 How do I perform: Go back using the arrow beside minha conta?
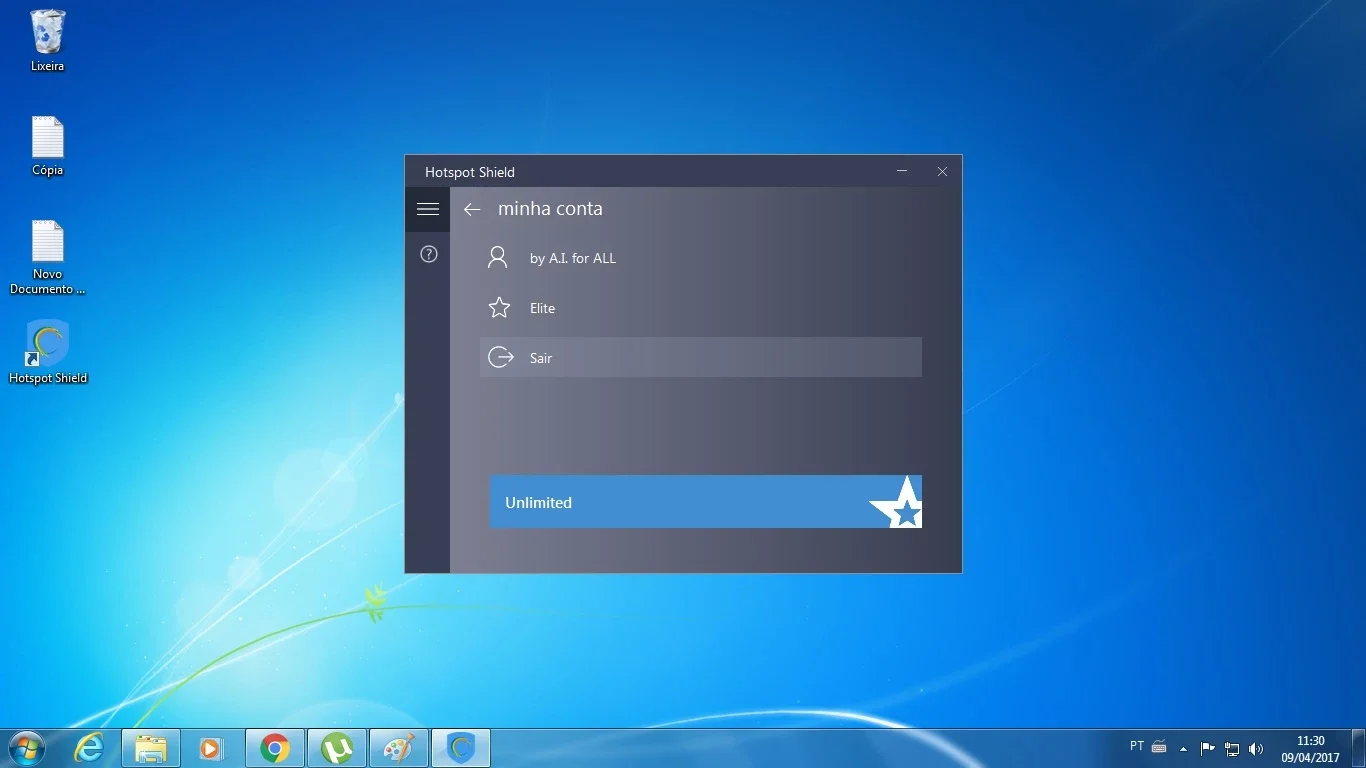(x=472, y=209)
